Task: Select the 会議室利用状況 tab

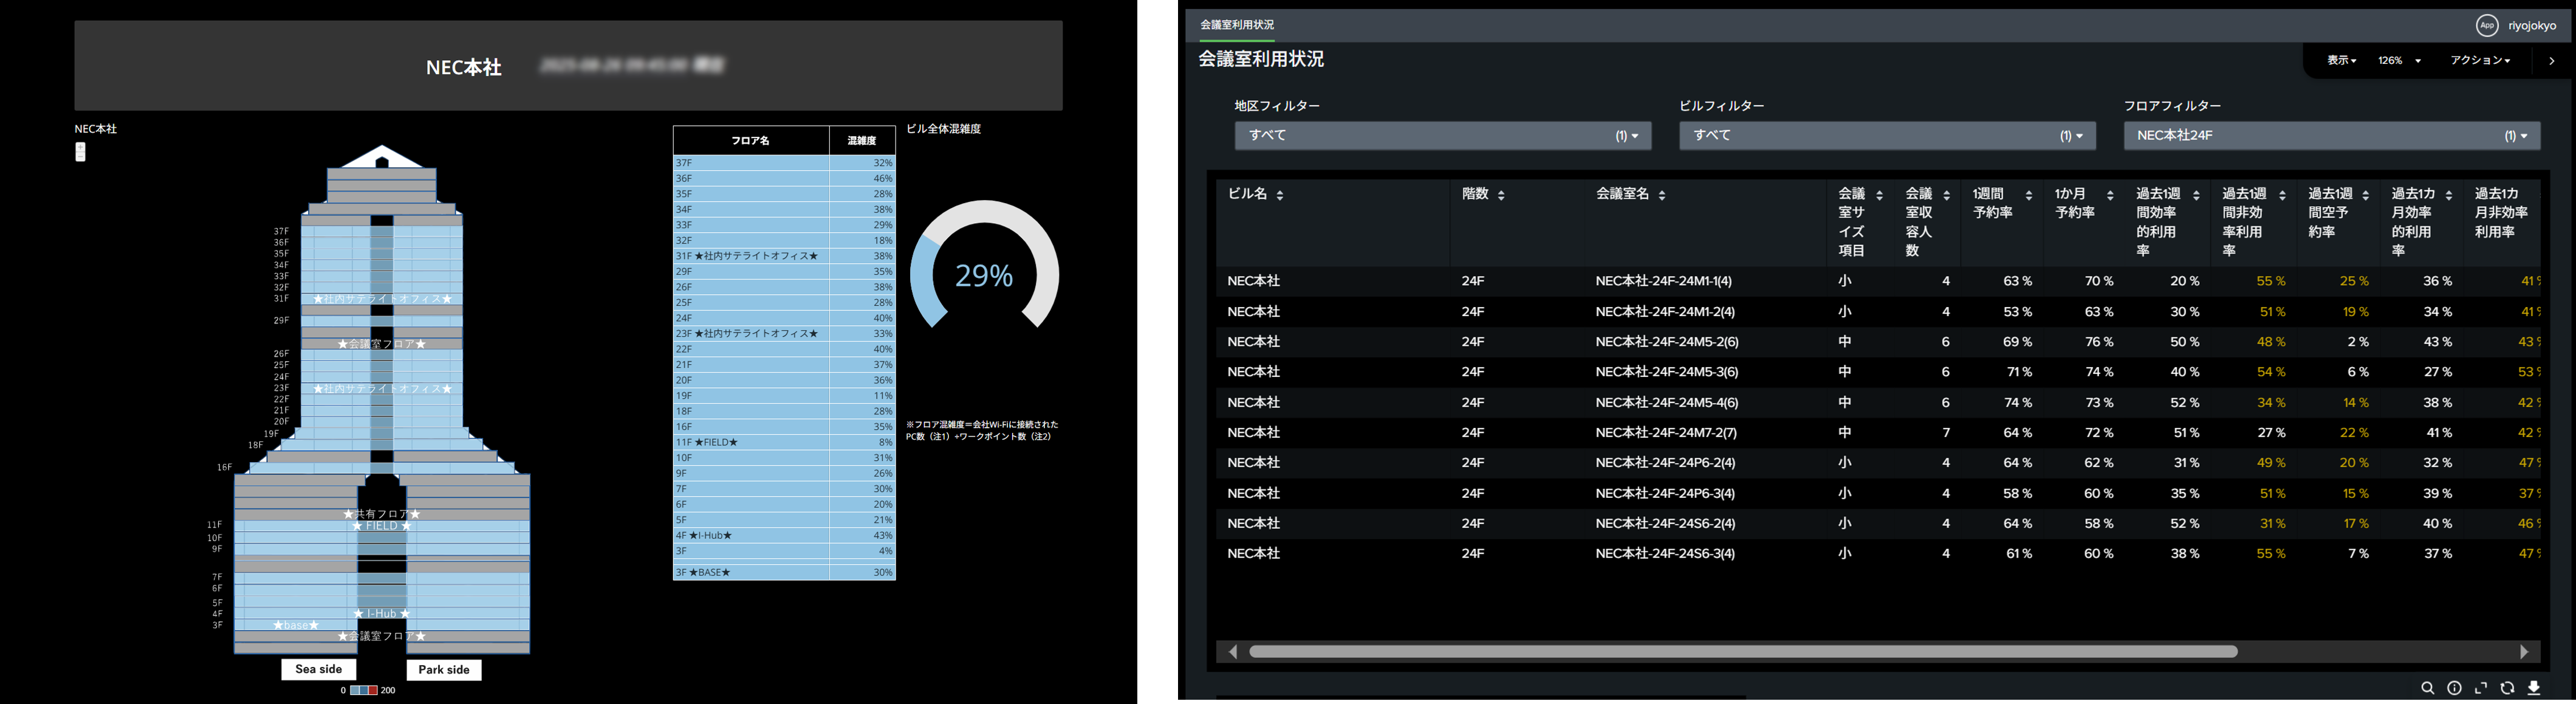Action: 1236,25
